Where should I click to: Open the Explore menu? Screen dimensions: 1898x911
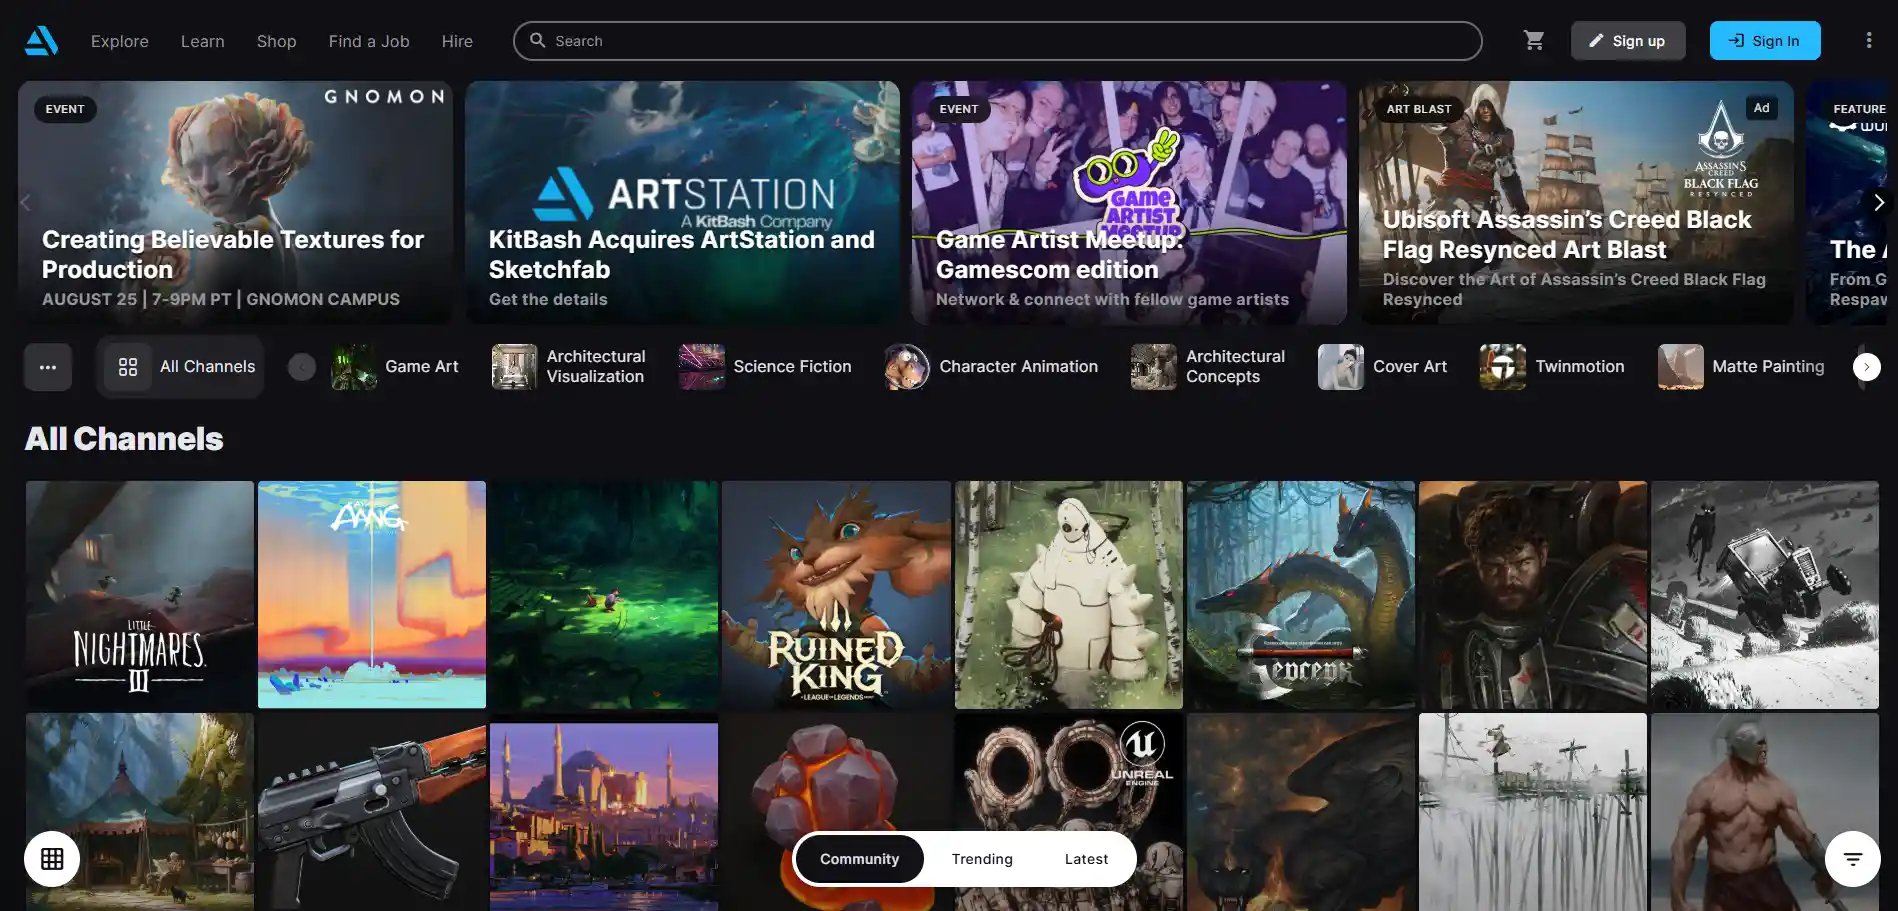pos(120,41)
